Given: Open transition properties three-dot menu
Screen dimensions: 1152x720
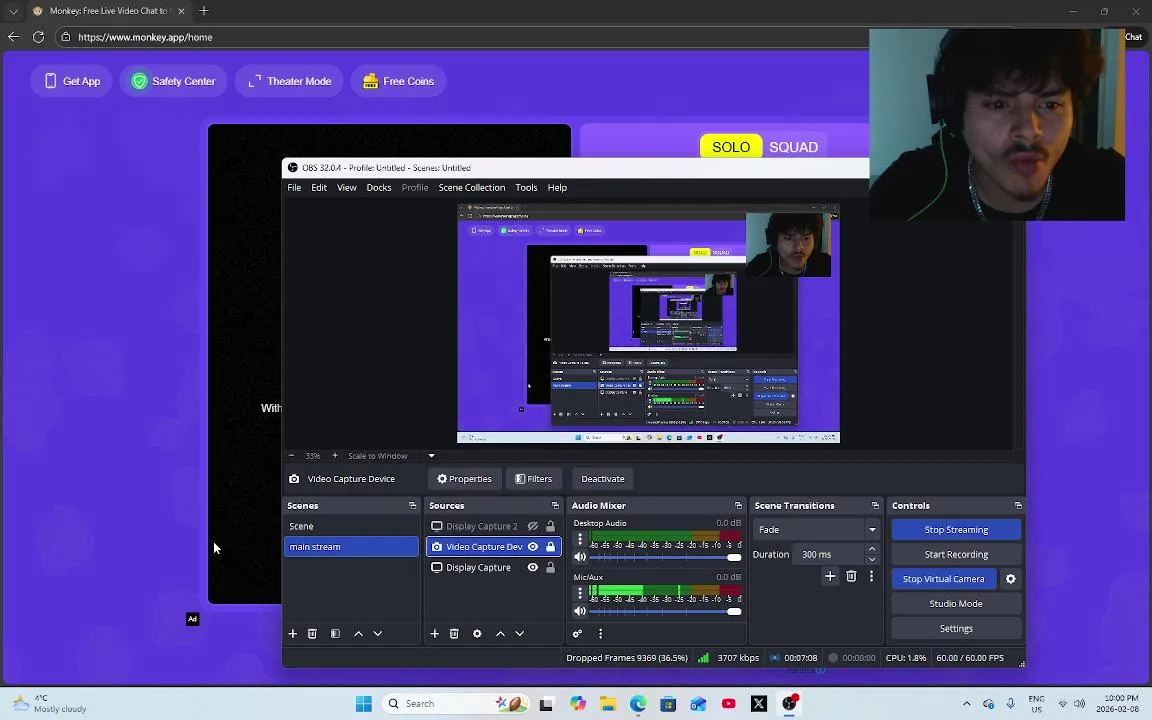Looking at the screenshot, I should click(871, 576).
